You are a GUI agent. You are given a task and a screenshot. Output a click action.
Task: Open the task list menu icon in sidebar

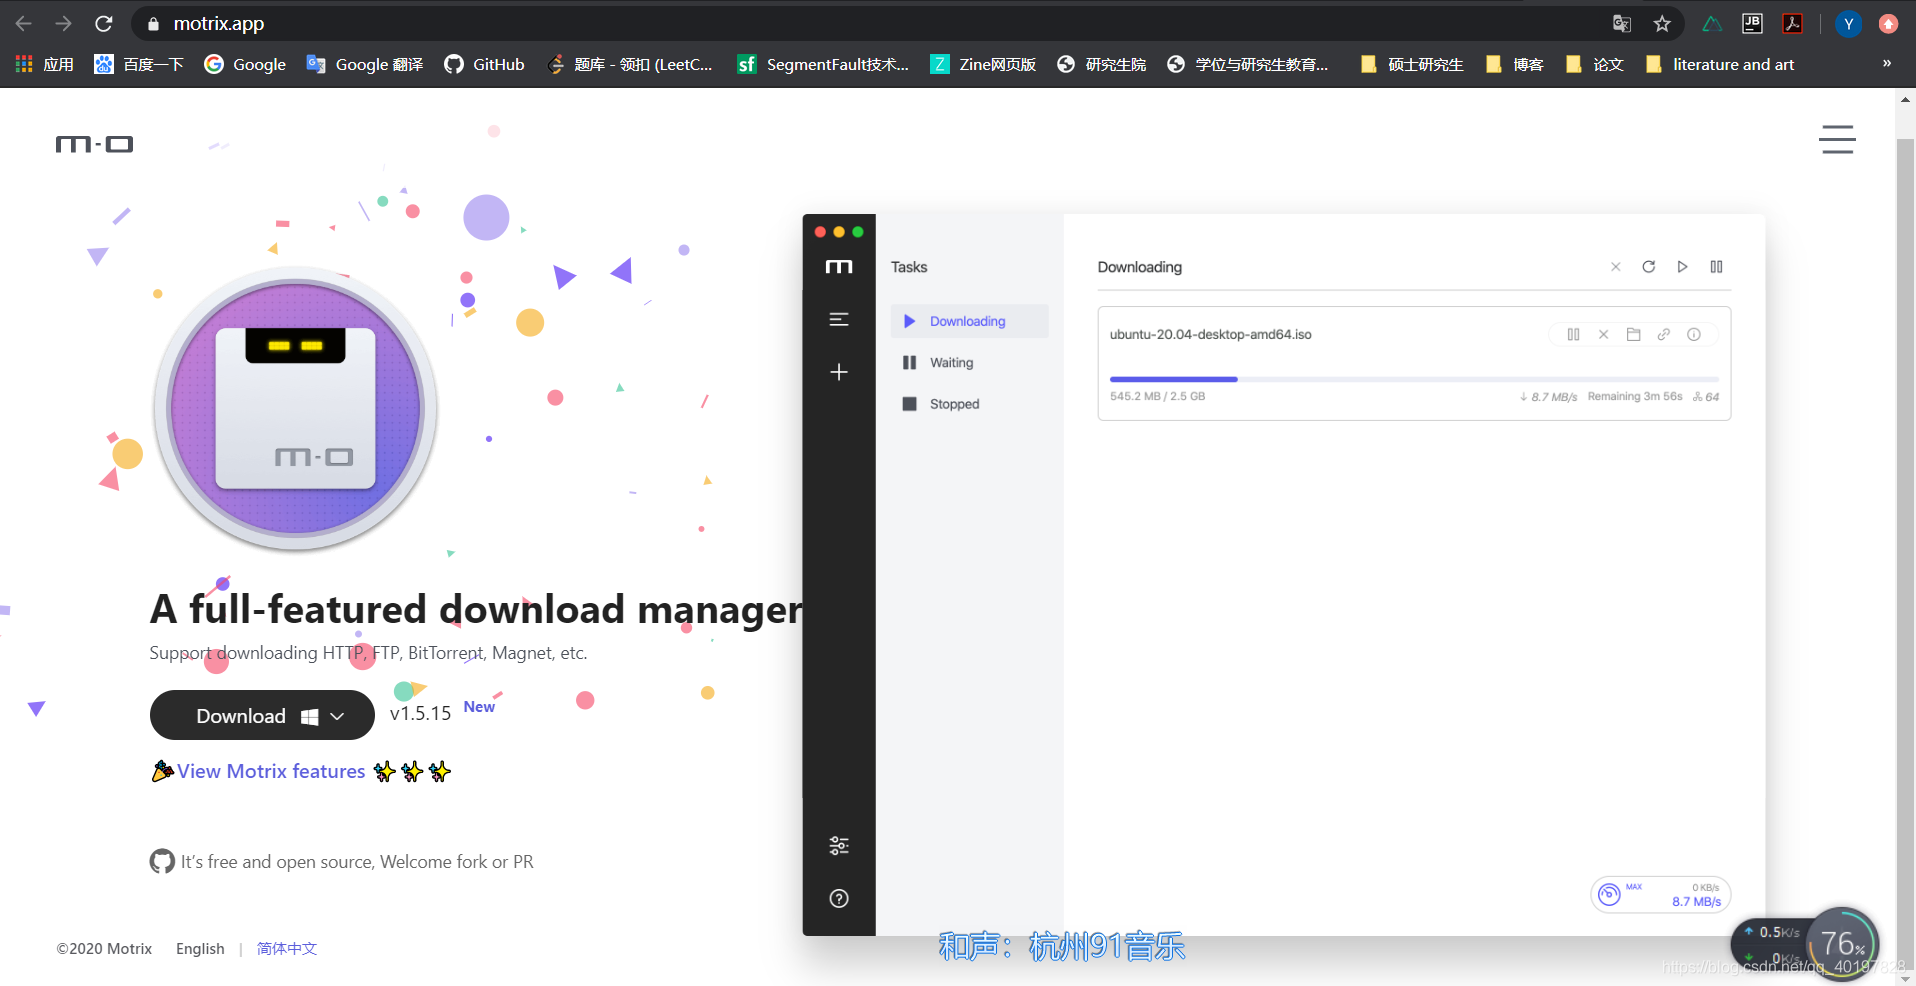click(839, 319)
